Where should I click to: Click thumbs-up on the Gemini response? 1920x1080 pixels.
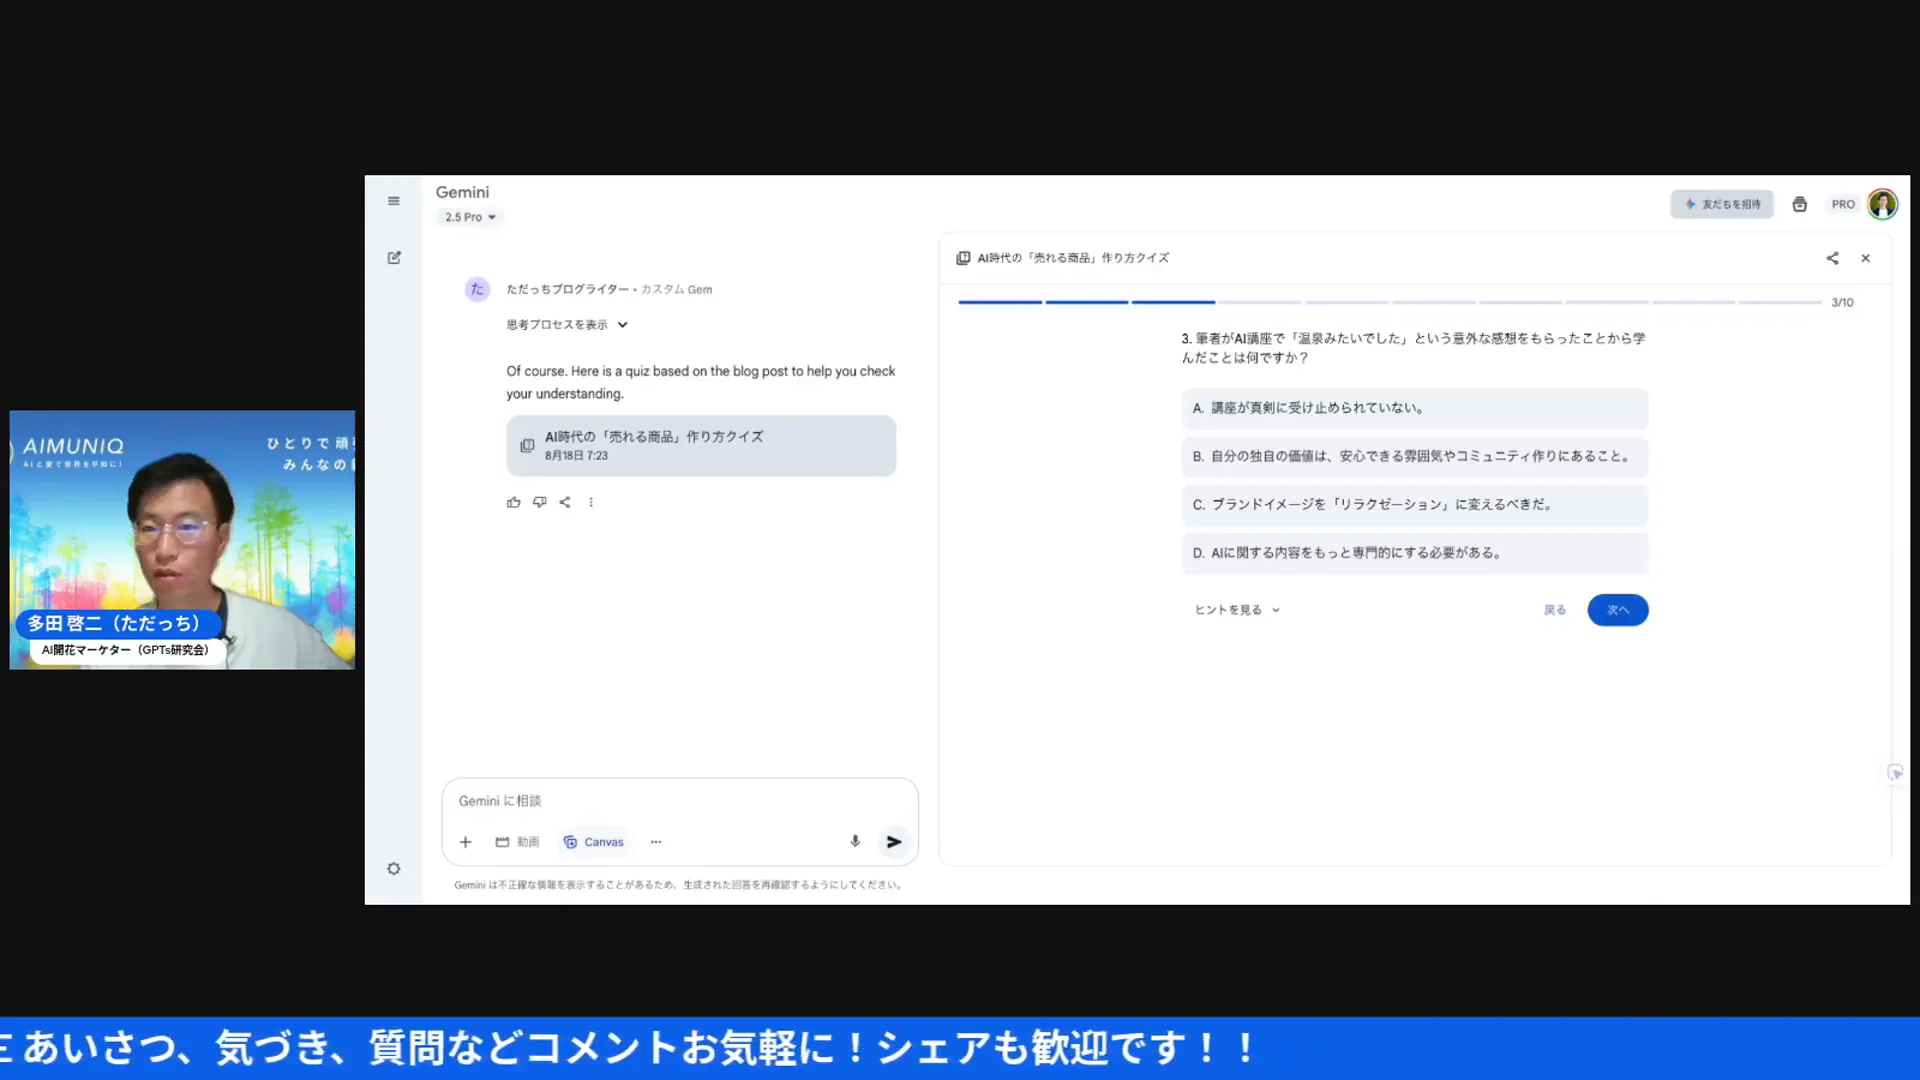(x=513, y=502)
